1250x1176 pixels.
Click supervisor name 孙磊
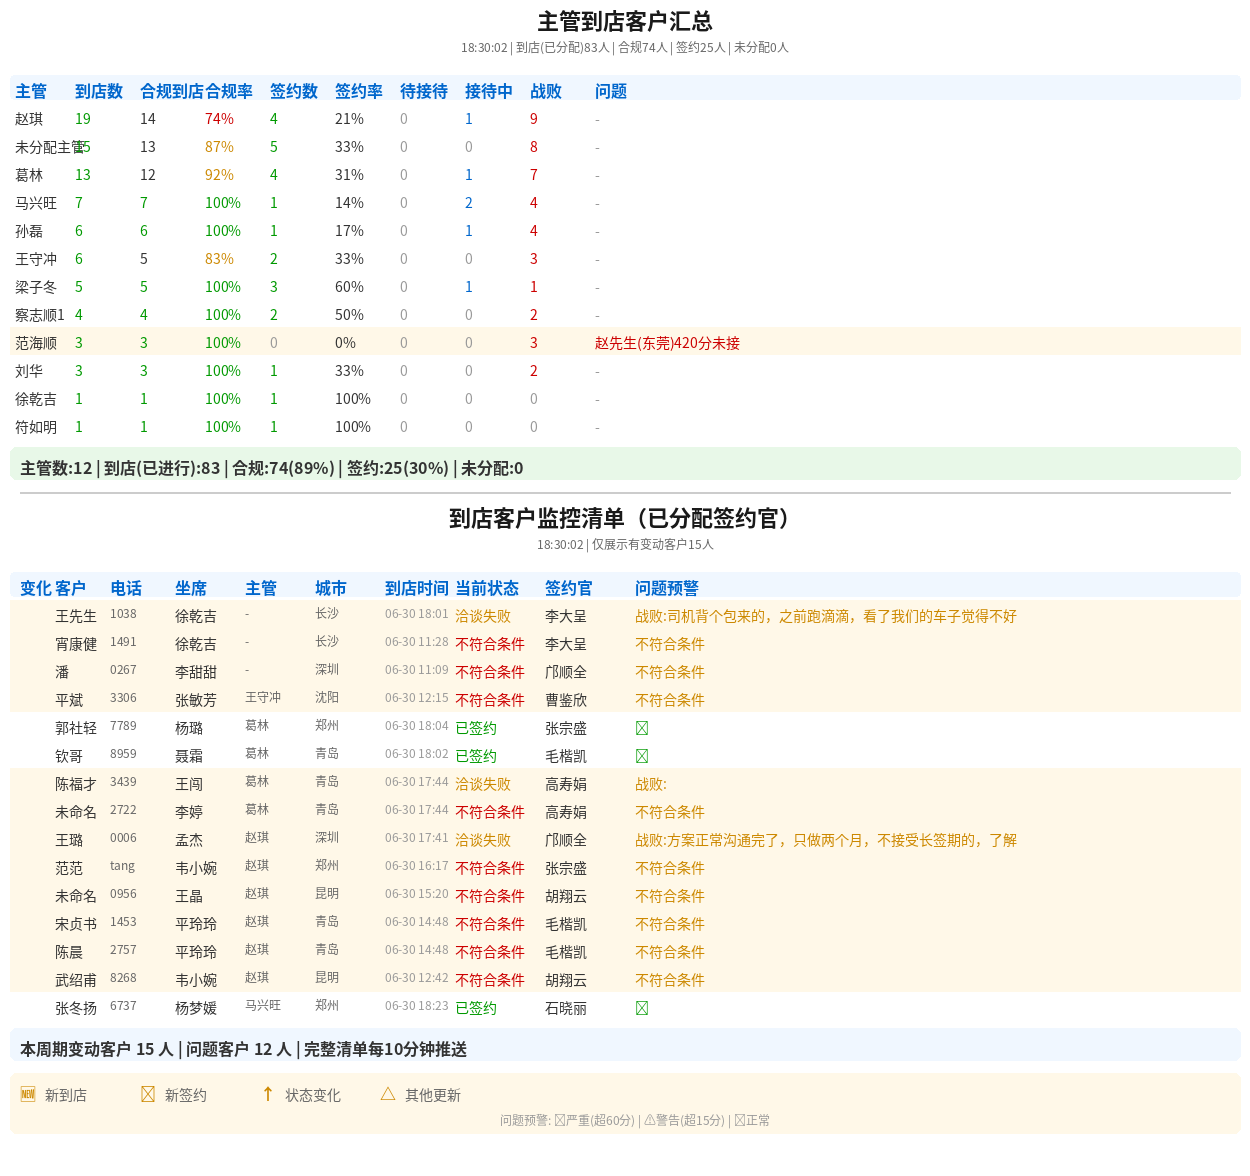coord(29,231)
